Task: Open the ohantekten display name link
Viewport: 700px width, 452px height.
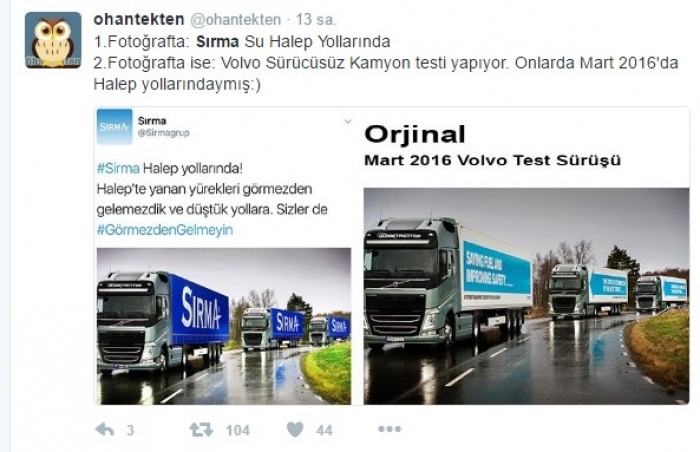Action: click(139, 20)
